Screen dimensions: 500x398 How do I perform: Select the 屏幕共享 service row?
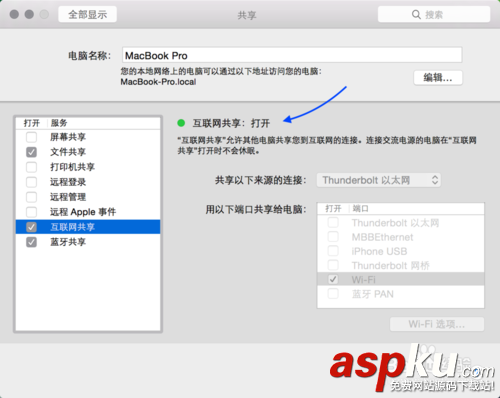(88, 137)
